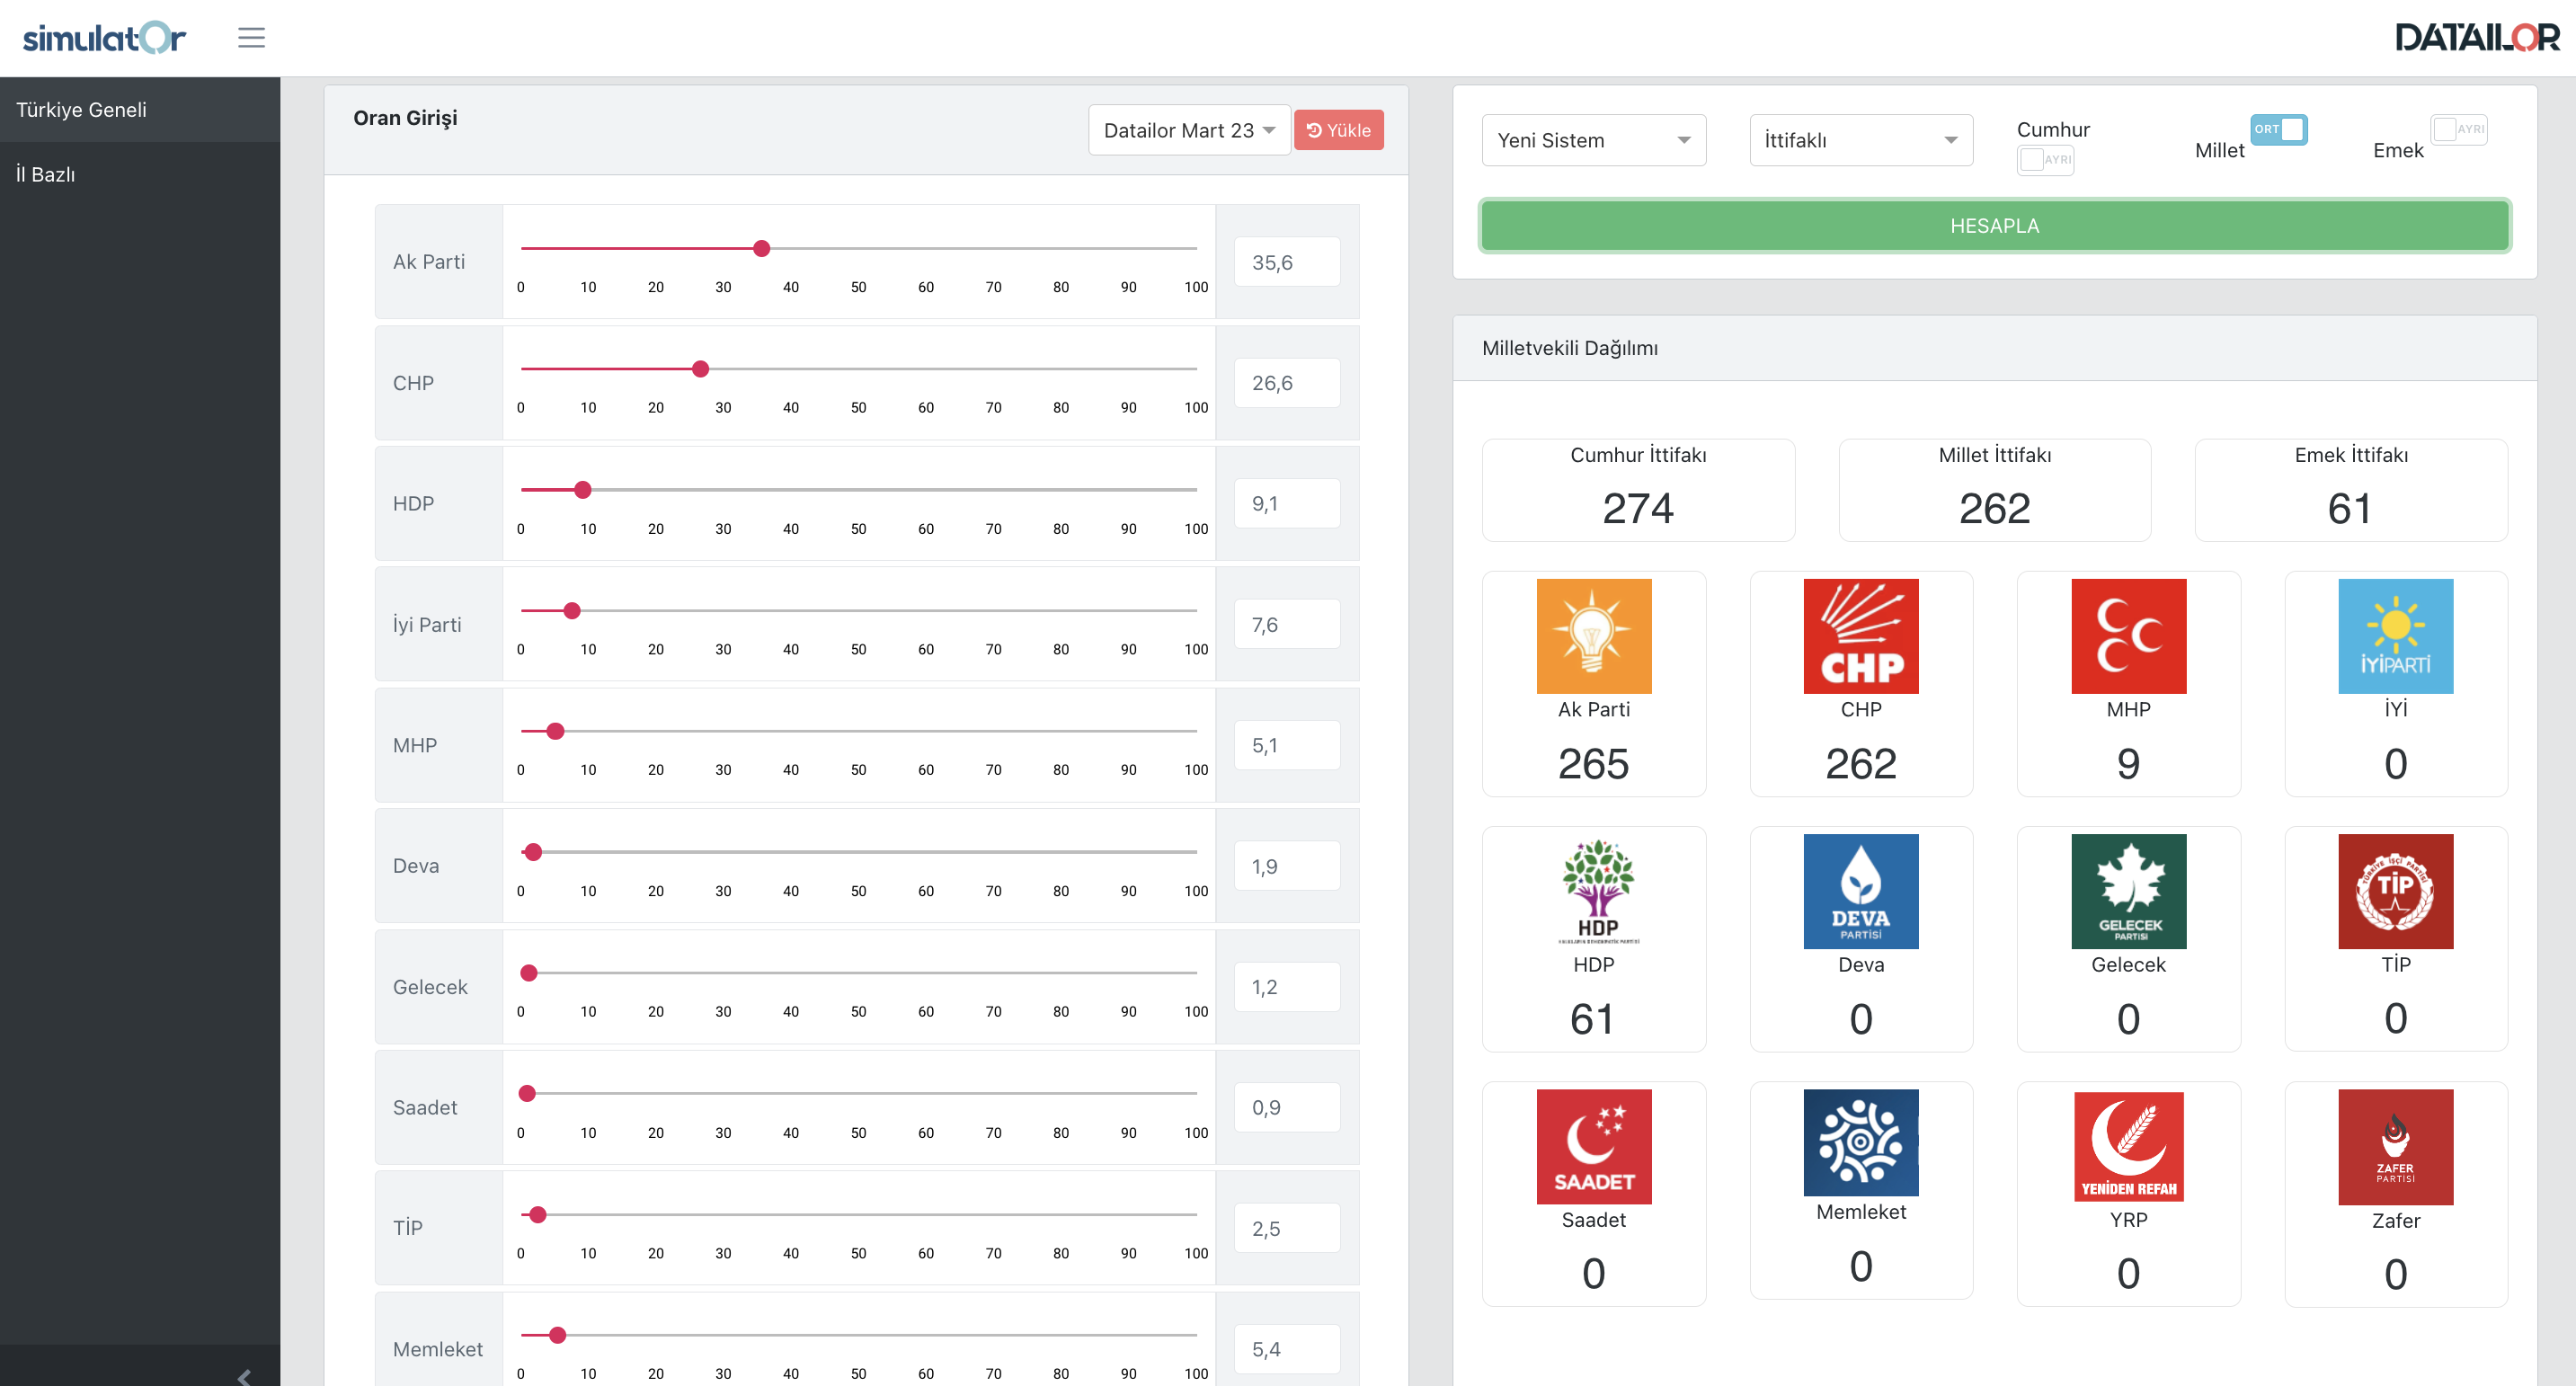The image size is (2576, 1386).
Task: Click the Ak Parti lightbulb logo
Action: (1593, 636)
